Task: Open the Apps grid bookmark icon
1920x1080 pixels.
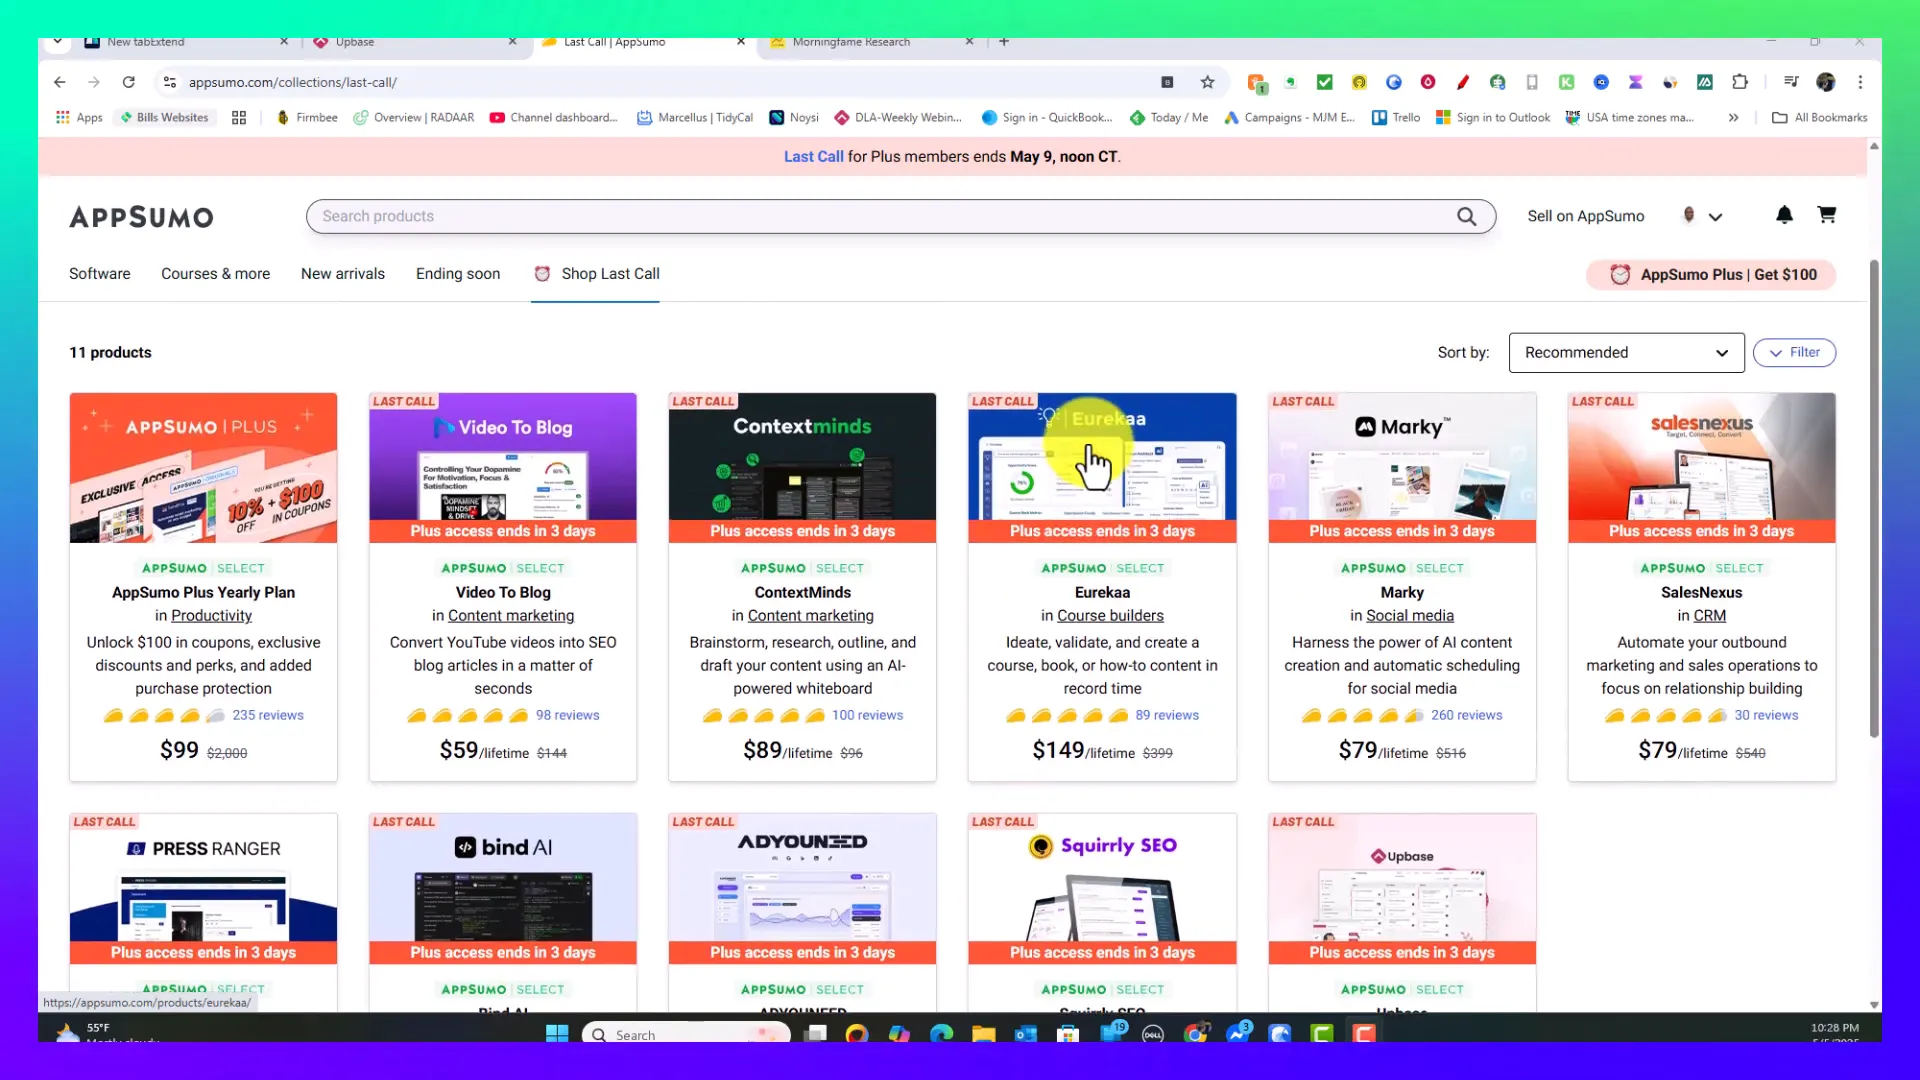Action: (79, 117)
